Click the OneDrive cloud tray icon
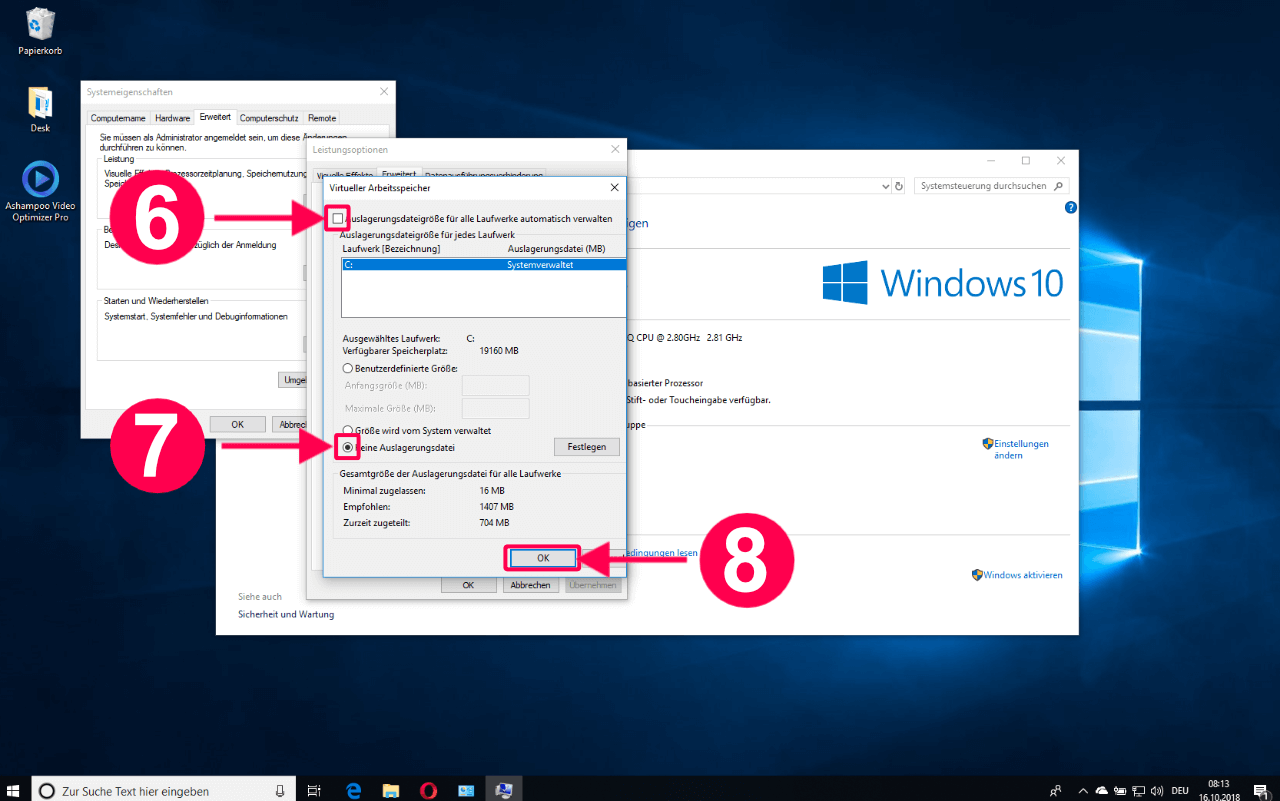1280x801 pixels. click(x=1102, y=790)
